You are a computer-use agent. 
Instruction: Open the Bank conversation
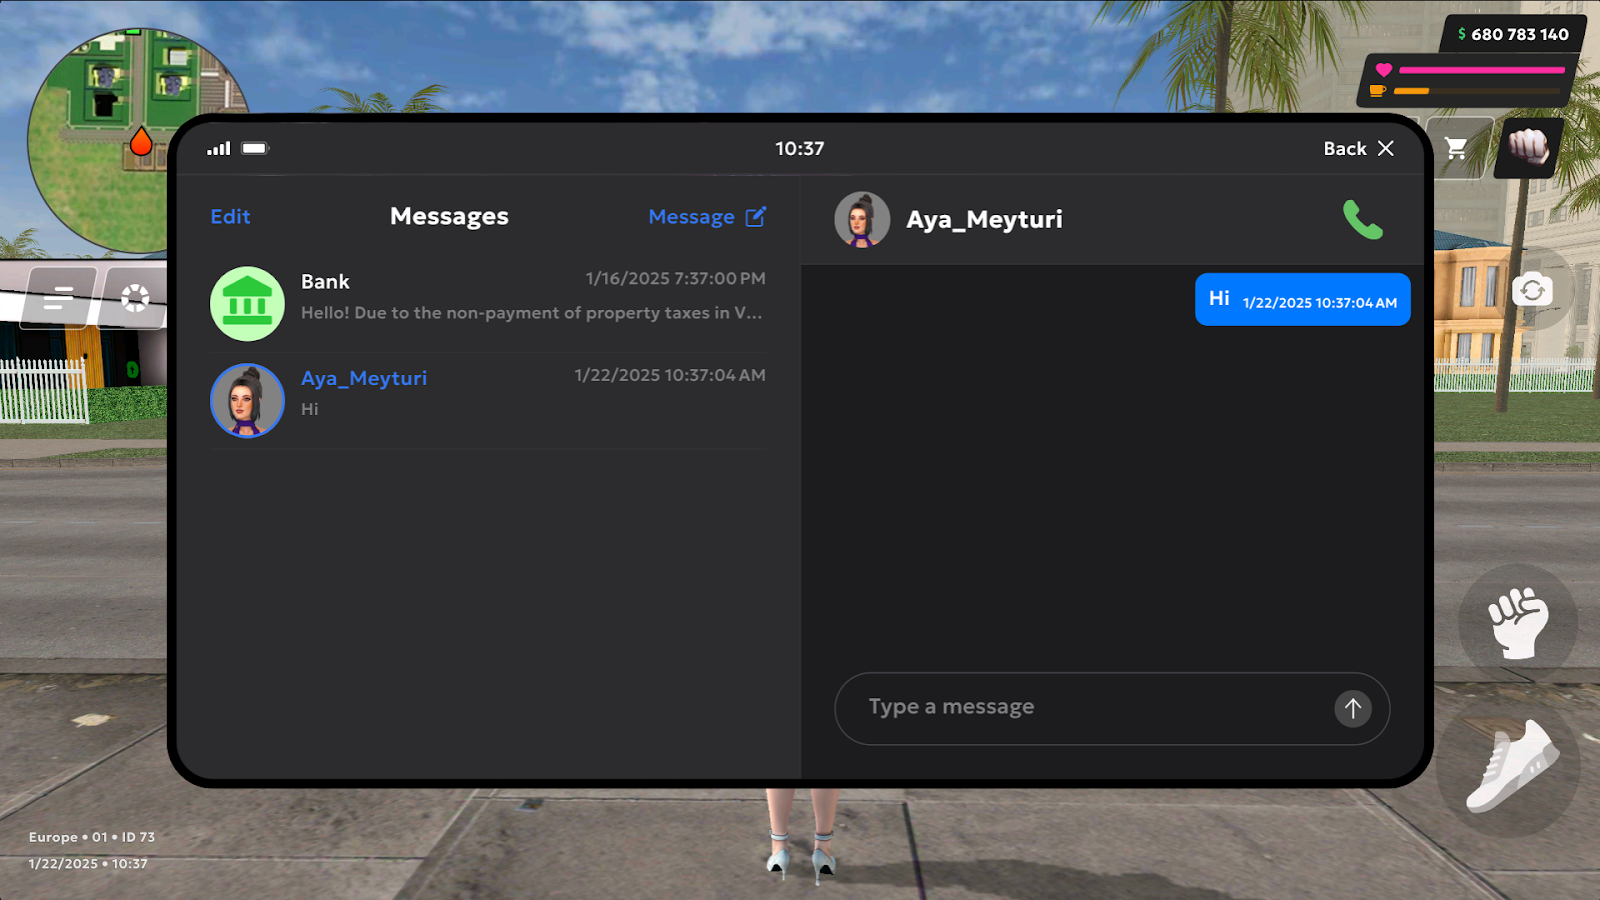pyautogui.click(x=488, y=303)
